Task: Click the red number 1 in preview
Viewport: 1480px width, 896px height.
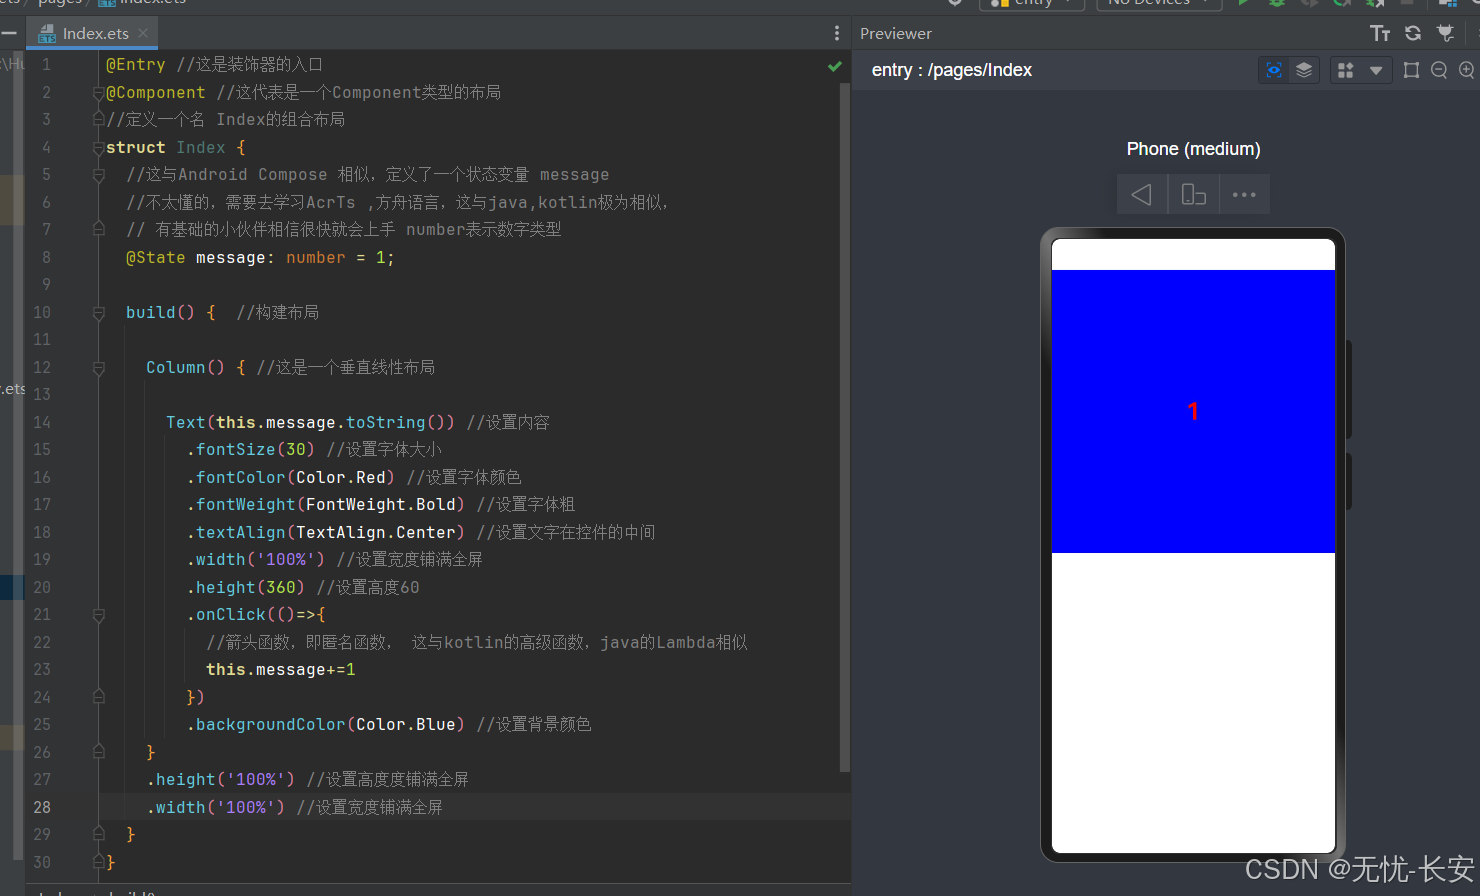Action: (x=1193, y=411)
